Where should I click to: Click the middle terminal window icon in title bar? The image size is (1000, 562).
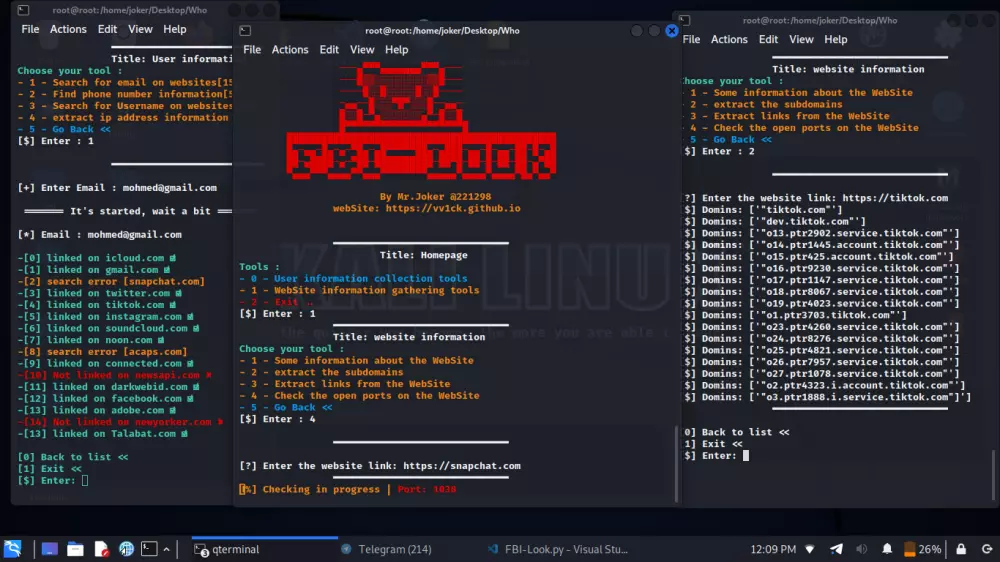245,31
